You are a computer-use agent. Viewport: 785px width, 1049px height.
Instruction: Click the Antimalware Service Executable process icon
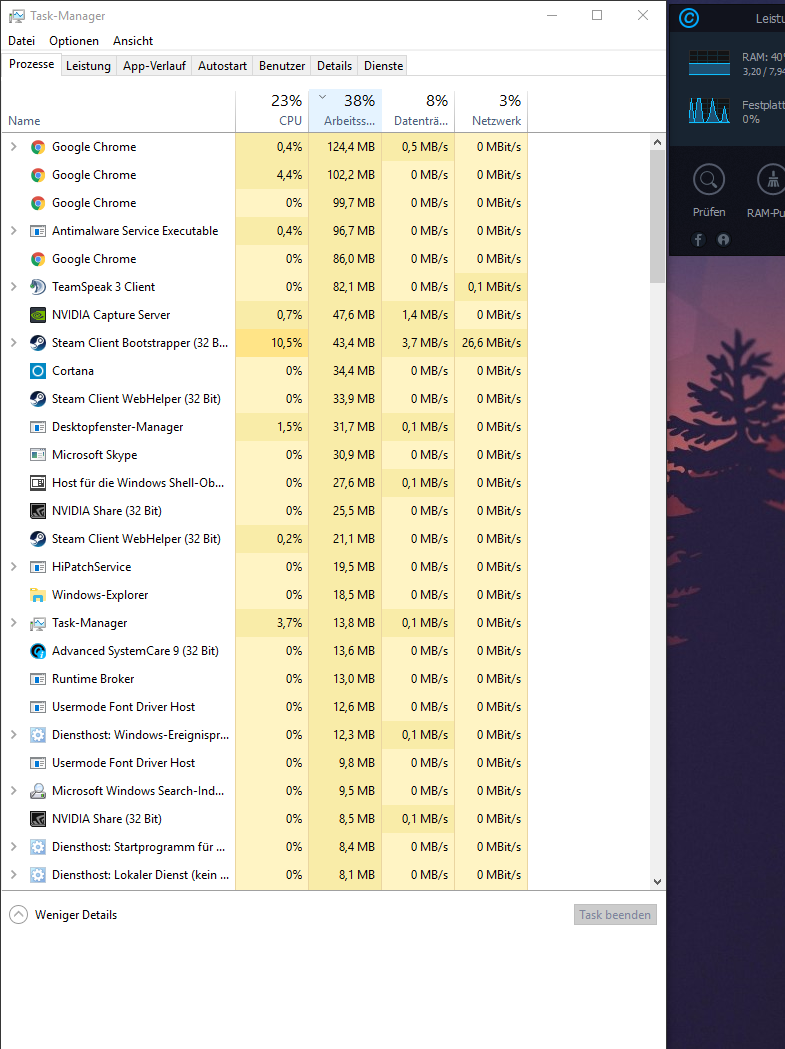coord(38,231)
